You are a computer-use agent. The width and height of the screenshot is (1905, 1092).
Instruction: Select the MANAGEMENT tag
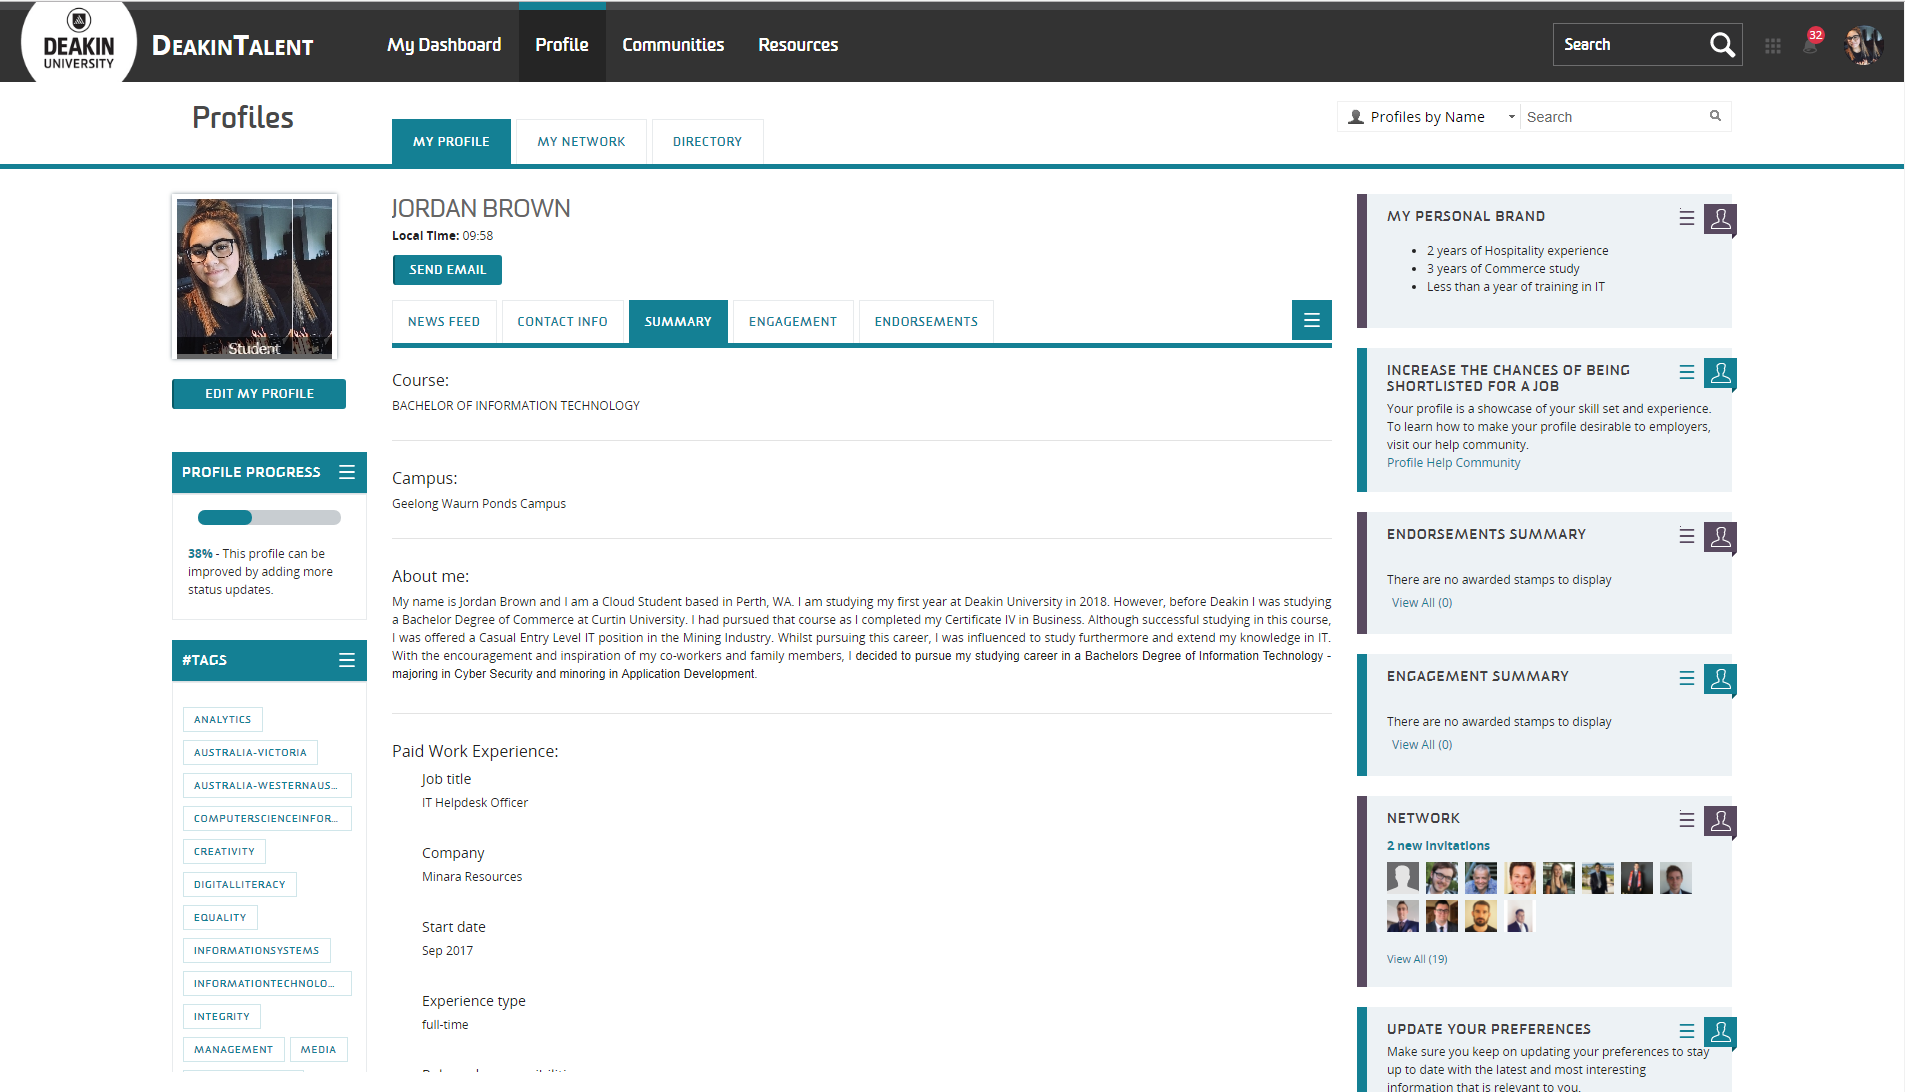click(x=234, y=1050)
